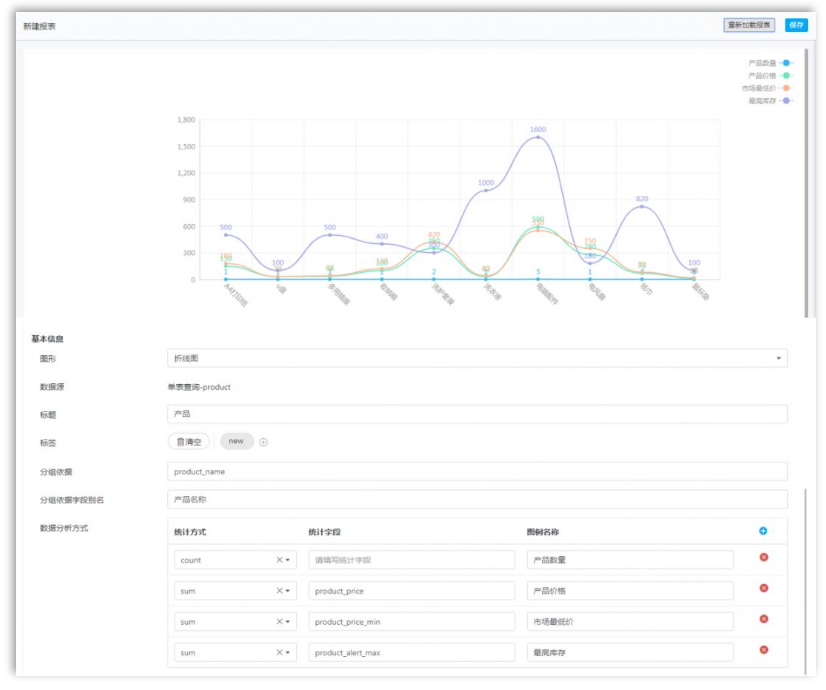Toggle the 产品数量 legend series
This screenshot has width=826, height=690.
click(770, 63)
